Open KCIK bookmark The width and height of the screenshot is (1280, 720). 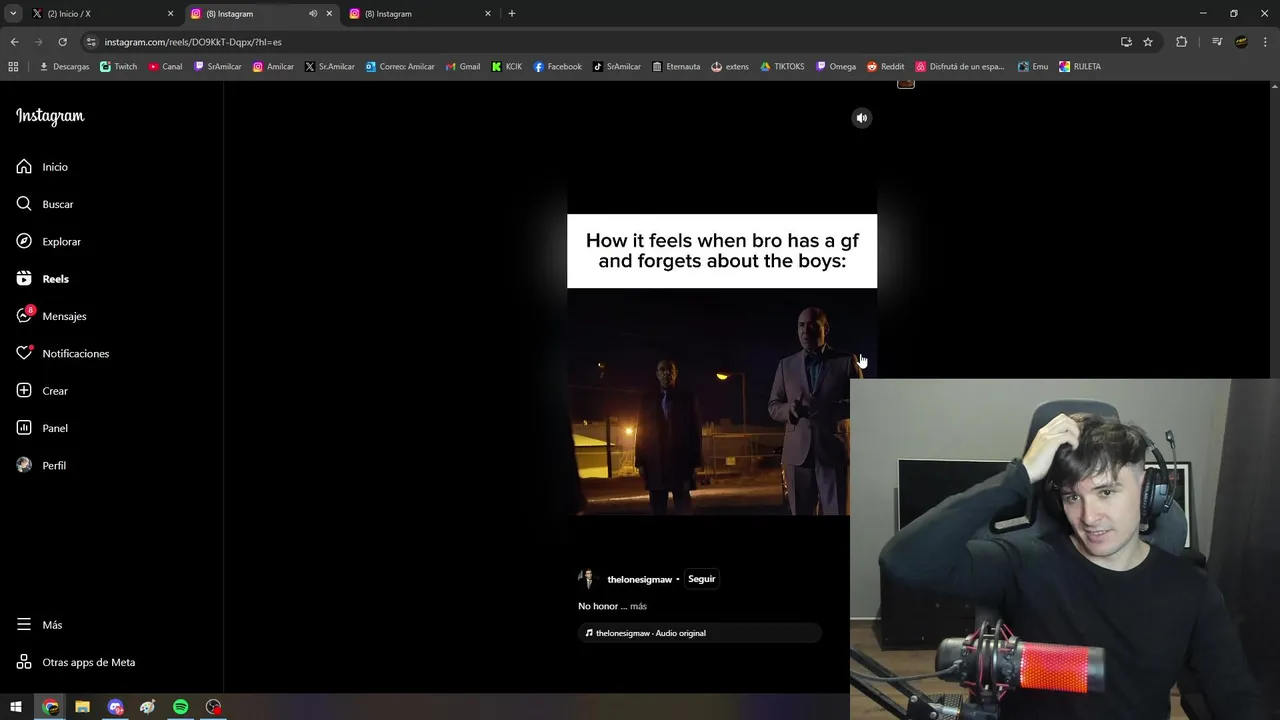506,67
